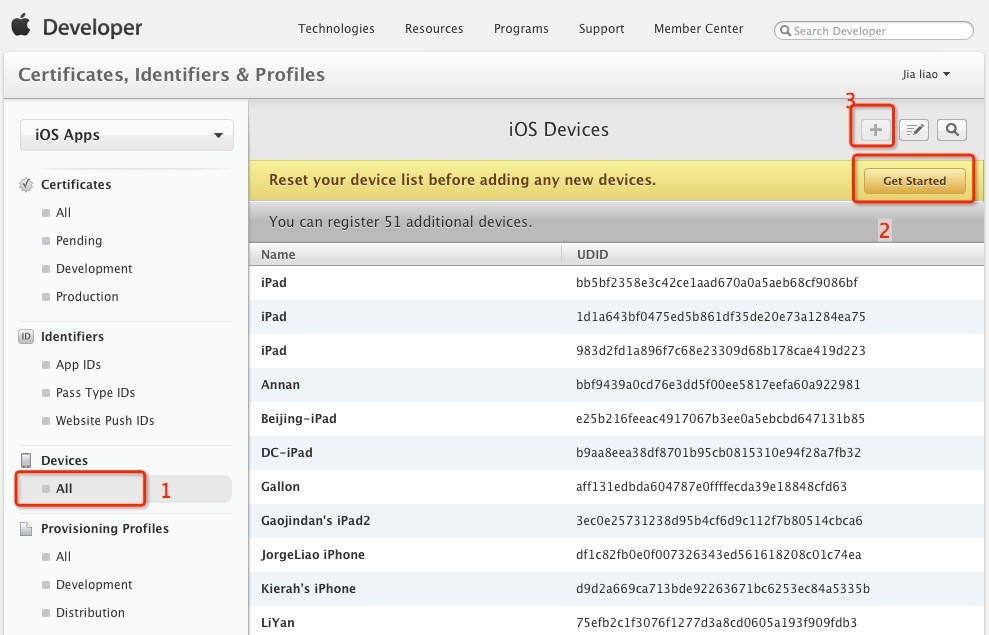Select Development under Certificates
989x635 pixels.
coord(93,269)
